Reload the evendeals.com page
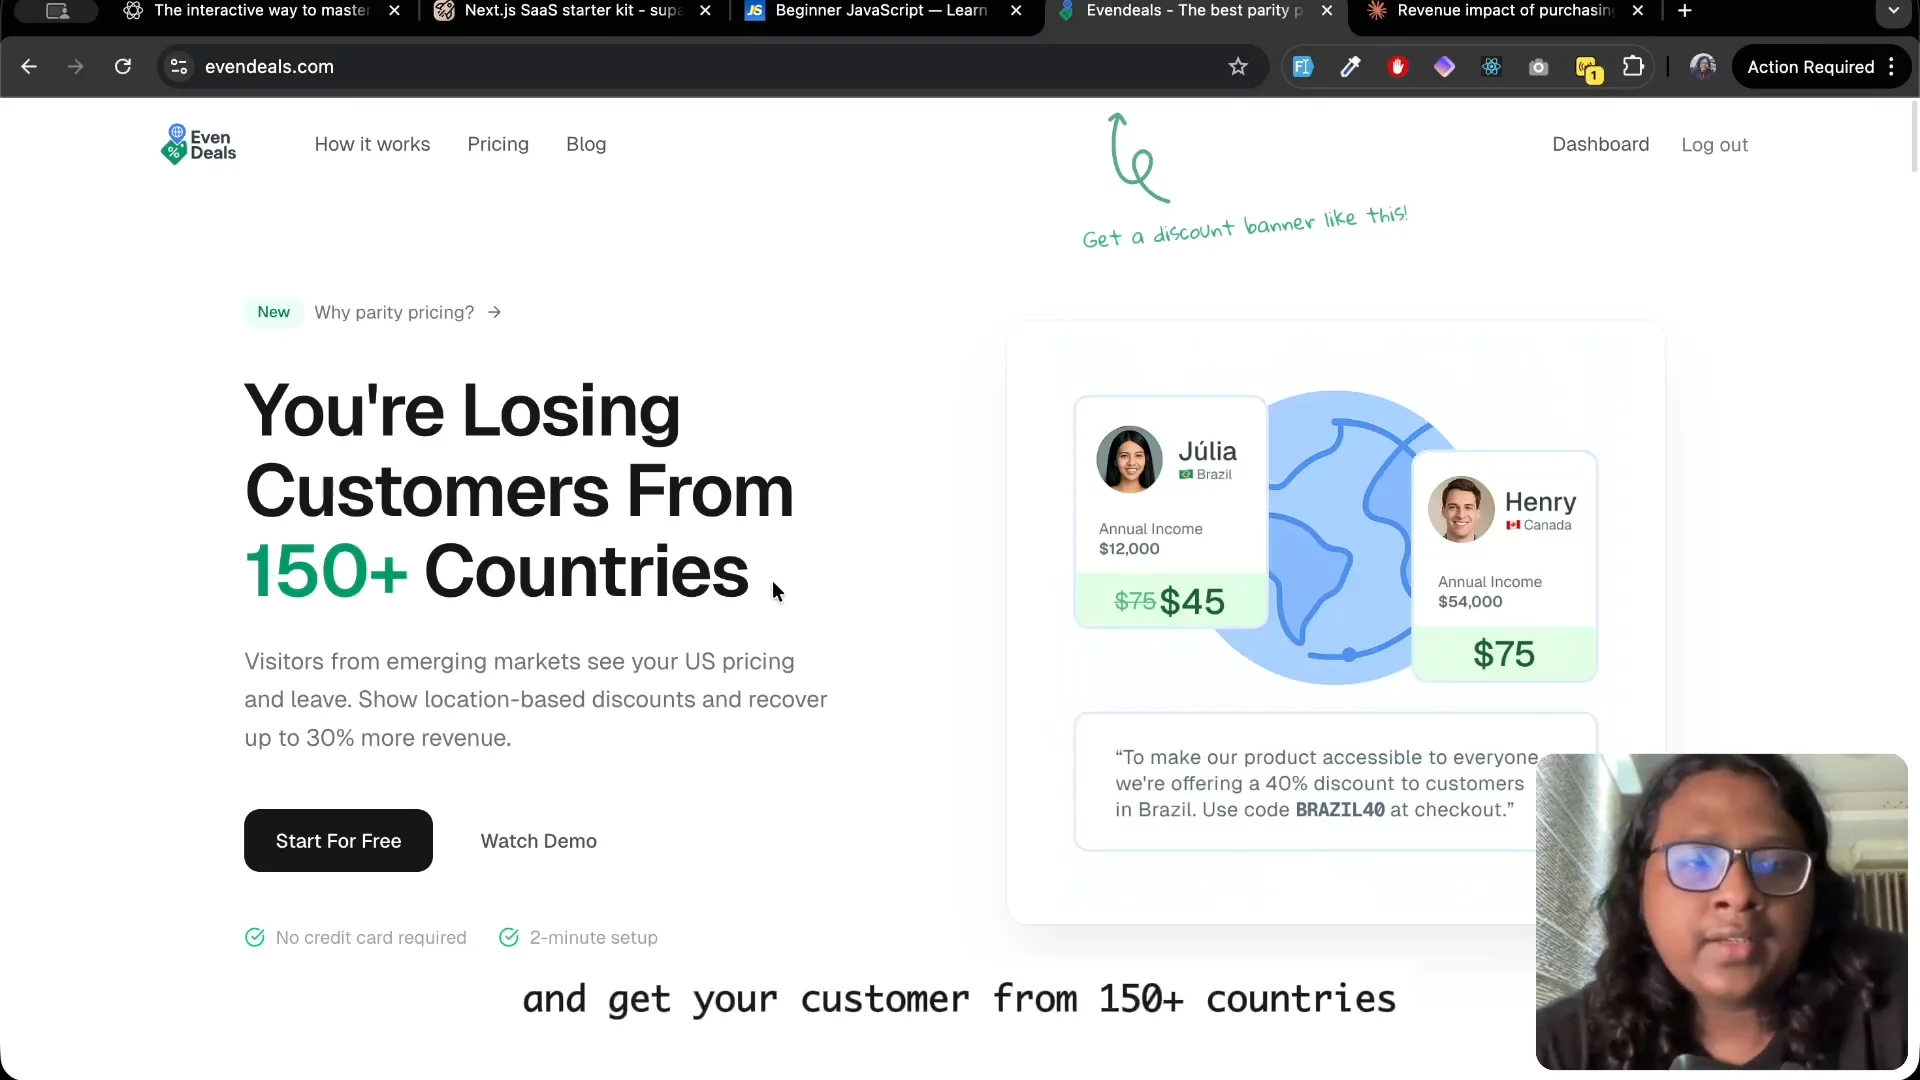Screen dimensions: 1920x1080 pos(123,67)
